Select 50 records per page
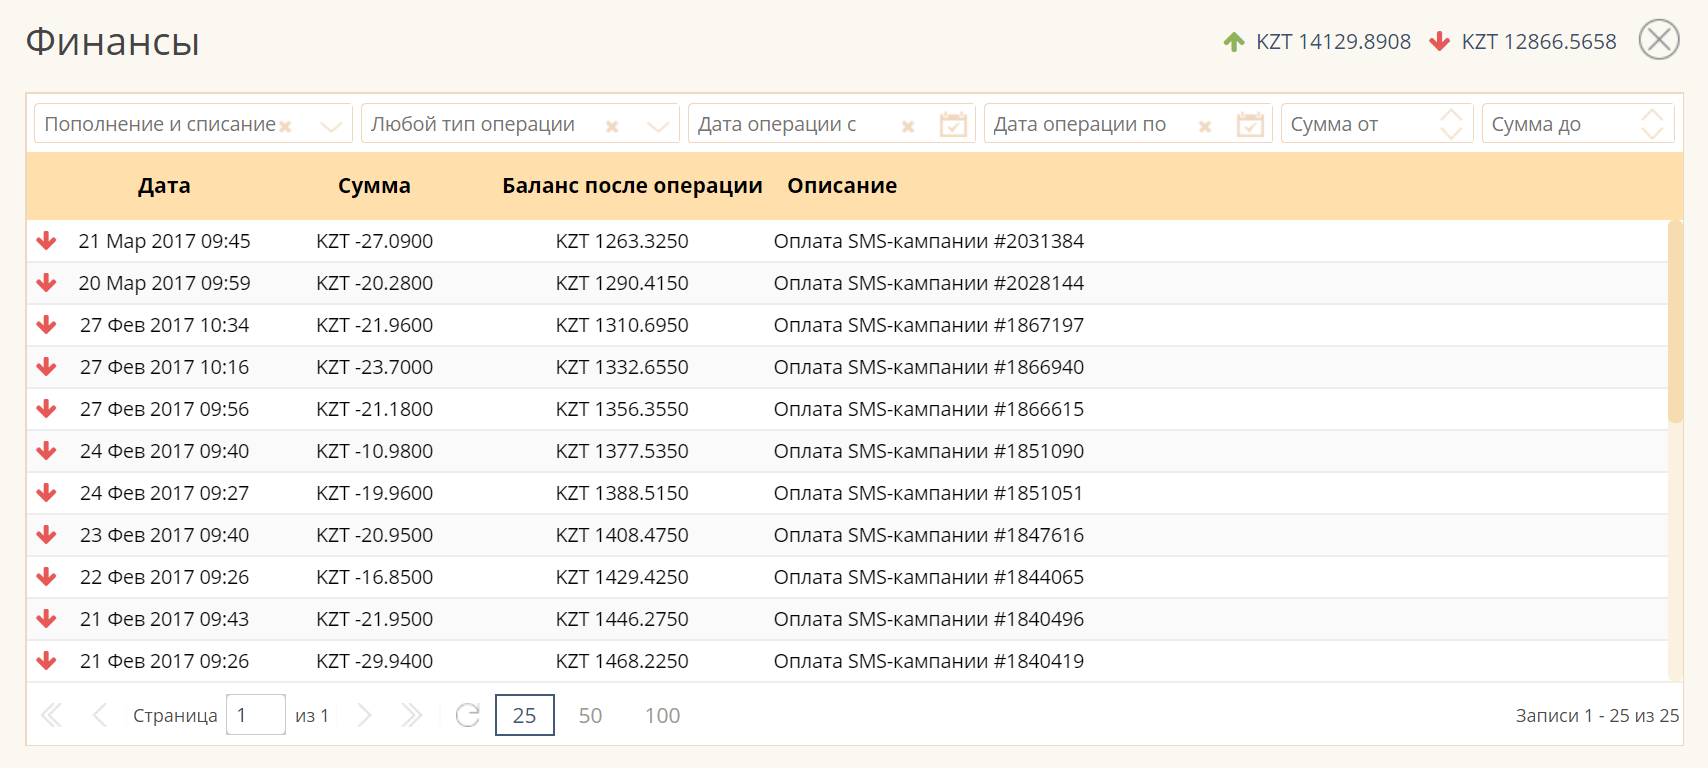 (590, 716)
